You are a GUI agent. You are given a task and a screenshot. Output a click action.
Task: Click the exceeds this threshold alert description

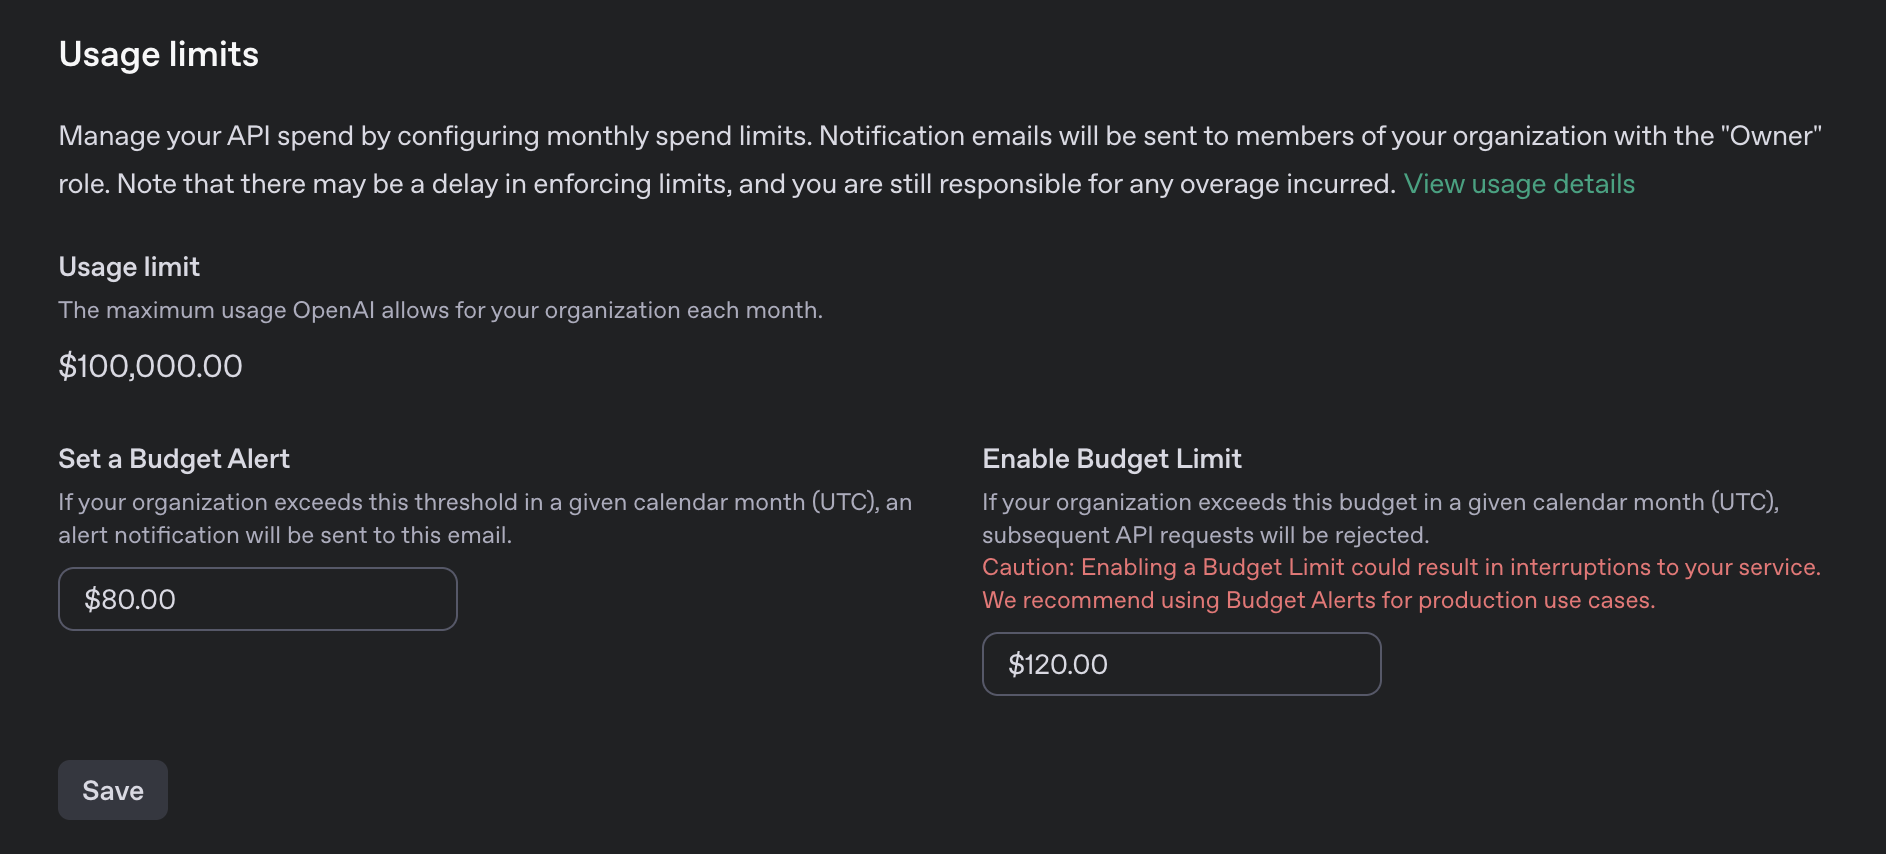(484, 502)
